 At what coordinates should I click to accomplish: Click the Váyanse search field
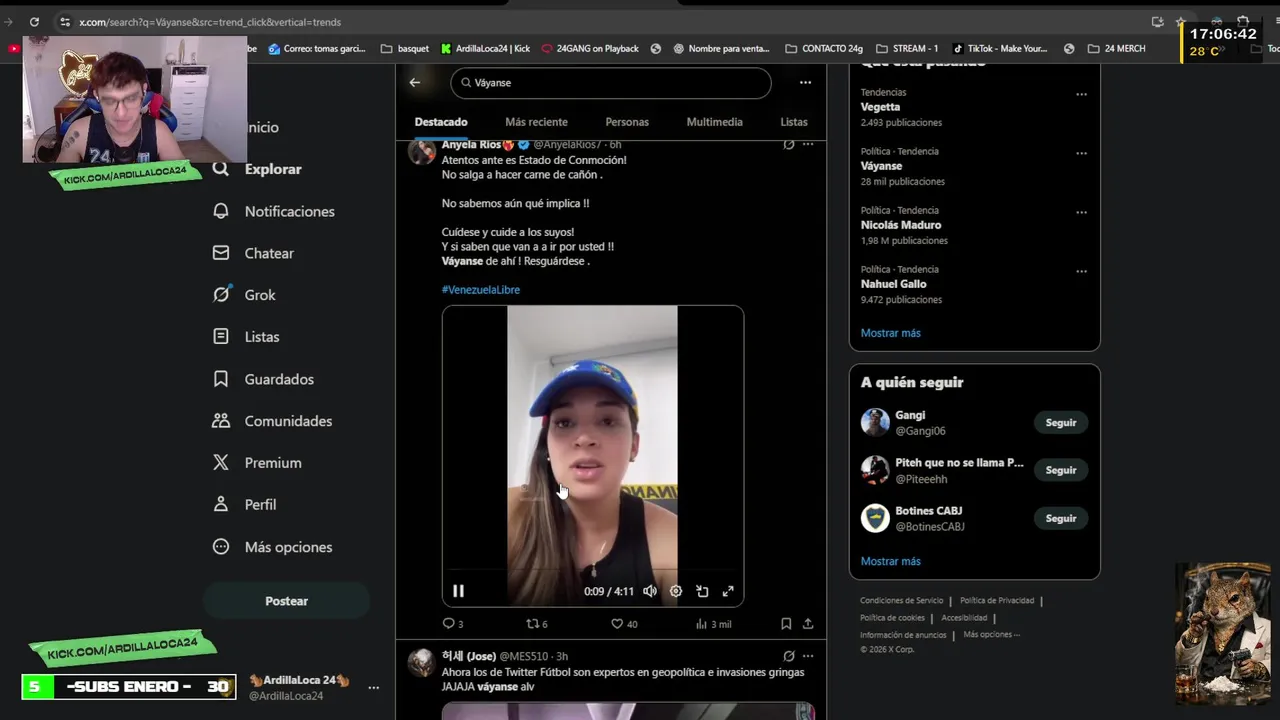[611, 83]
